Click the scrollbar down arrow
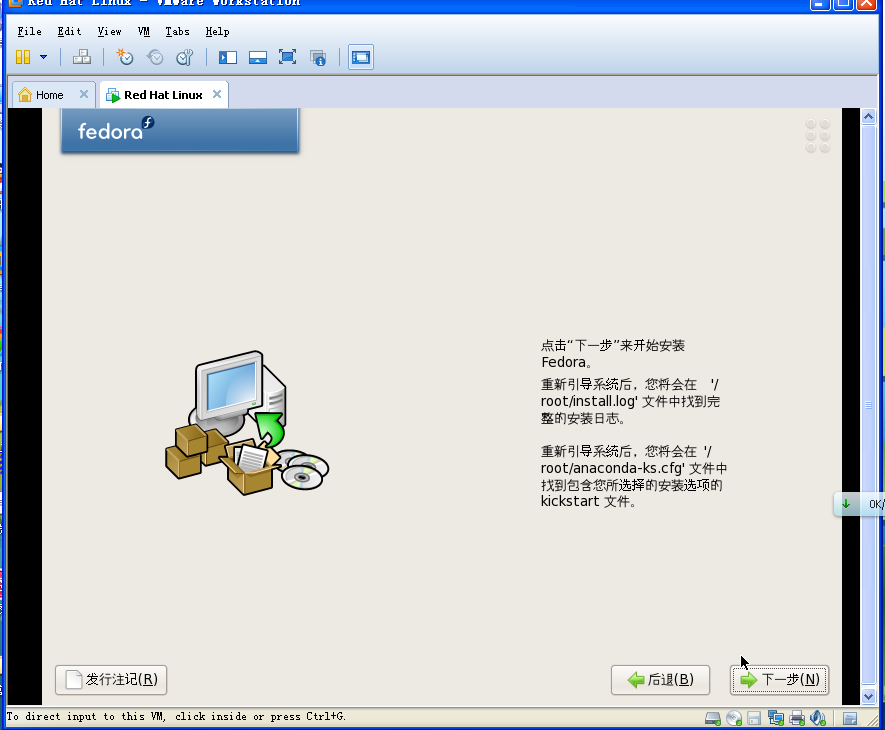This screenshot has height=730, width=885. (868, 695)
